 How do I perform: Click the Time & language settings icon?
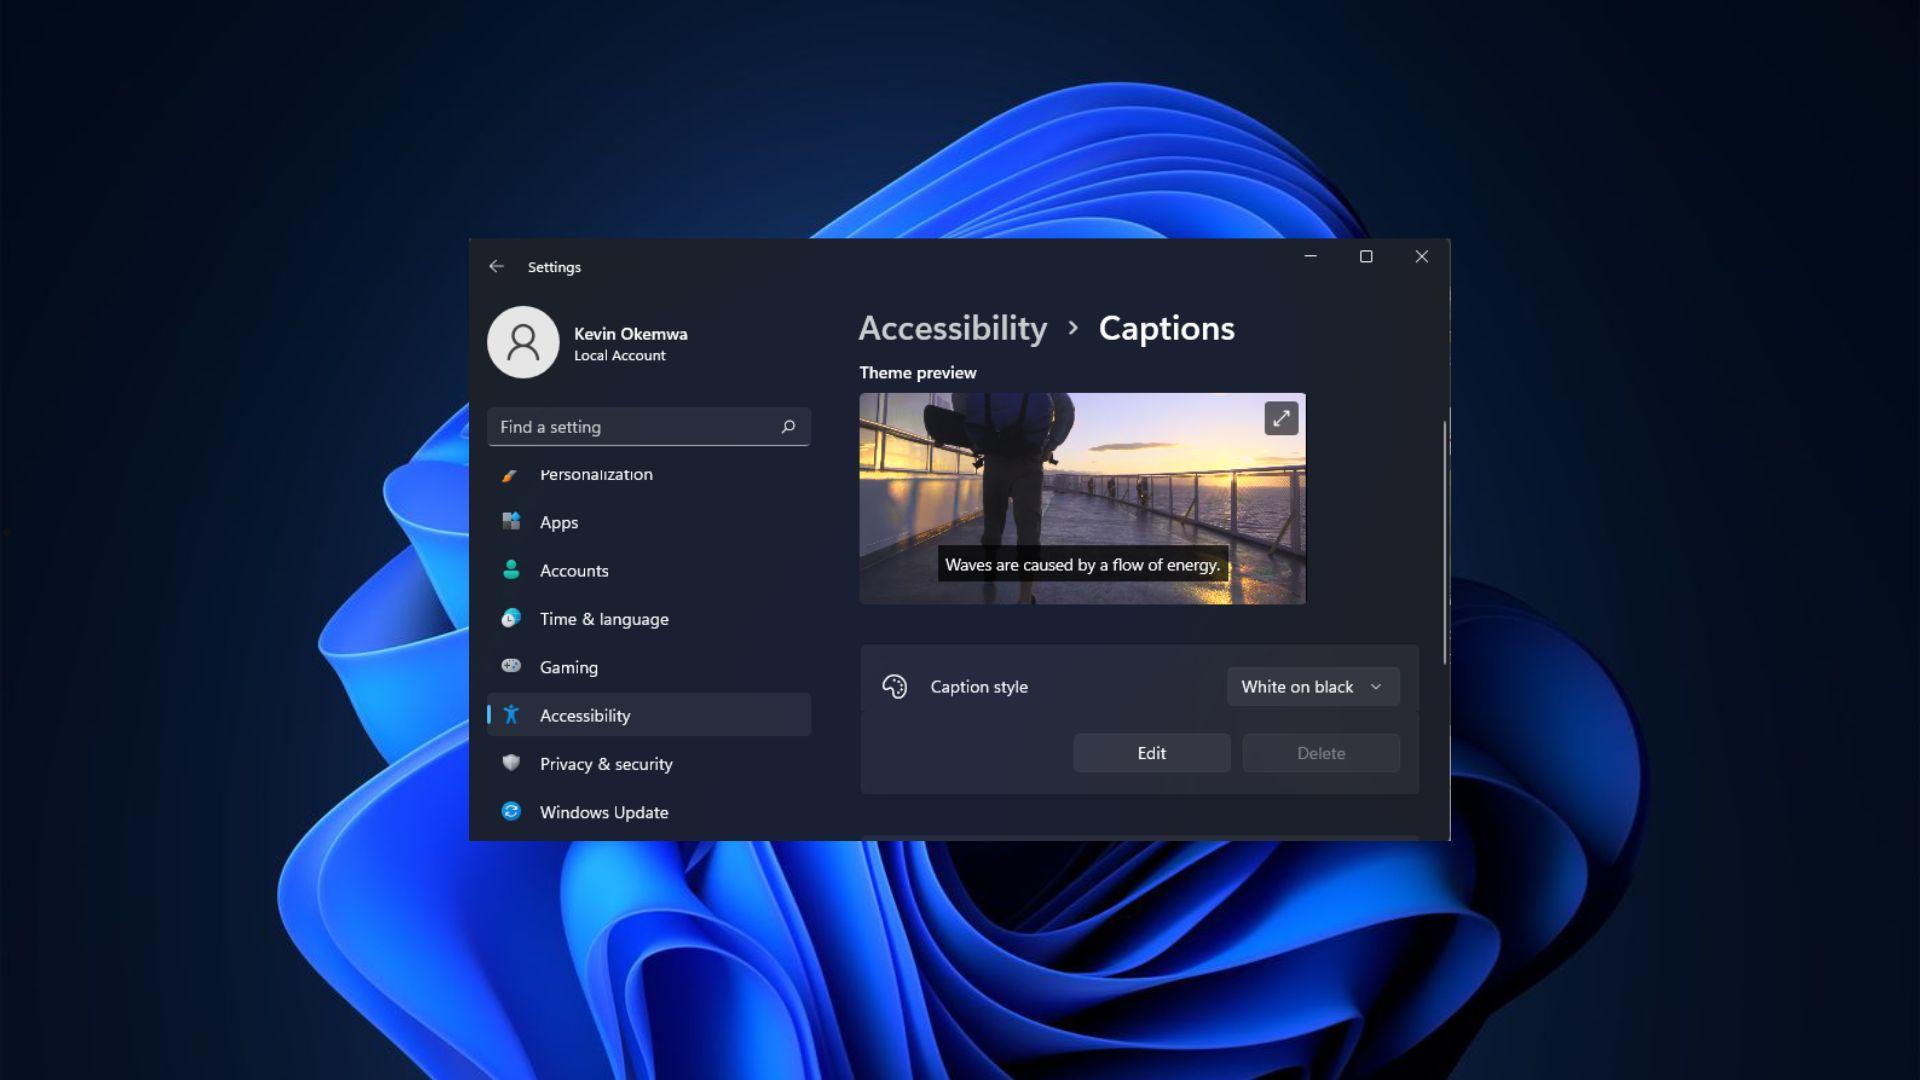click(x=512, y=617)
